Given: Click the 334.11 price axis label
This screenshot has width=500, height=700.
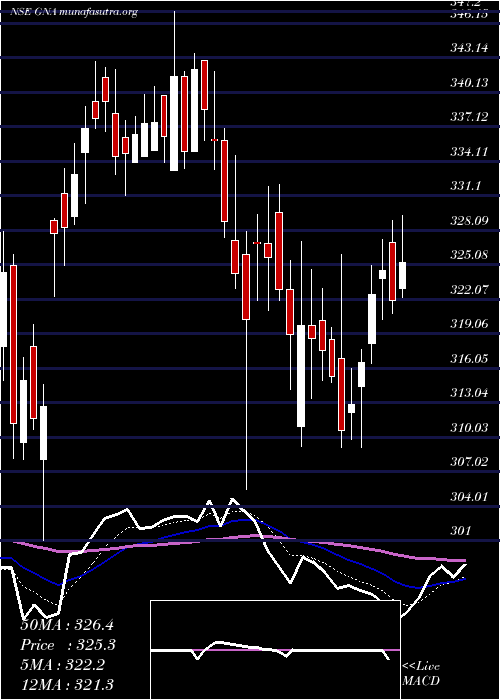Looking at the screenshot, I should 469,152.
